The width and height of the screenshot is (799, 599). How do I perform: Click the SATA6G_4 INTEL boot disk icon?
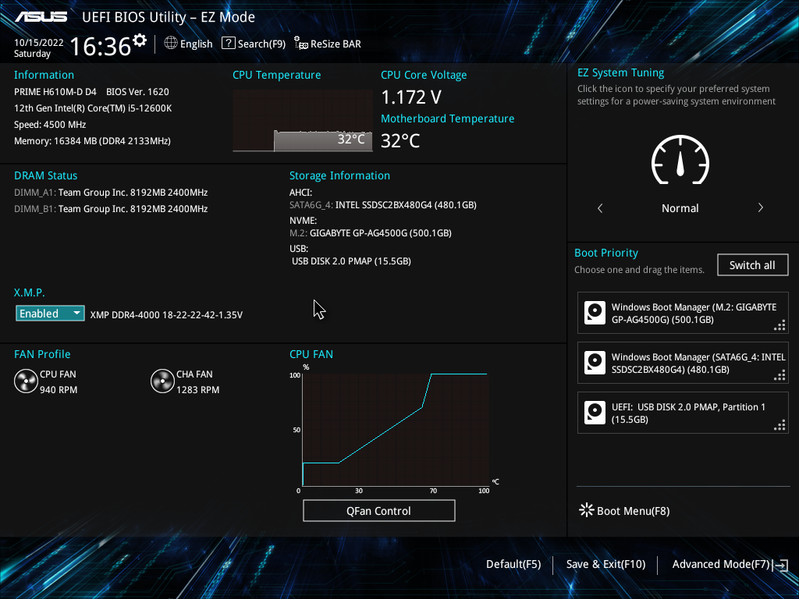pyautogui.click(x=595, y=363)
